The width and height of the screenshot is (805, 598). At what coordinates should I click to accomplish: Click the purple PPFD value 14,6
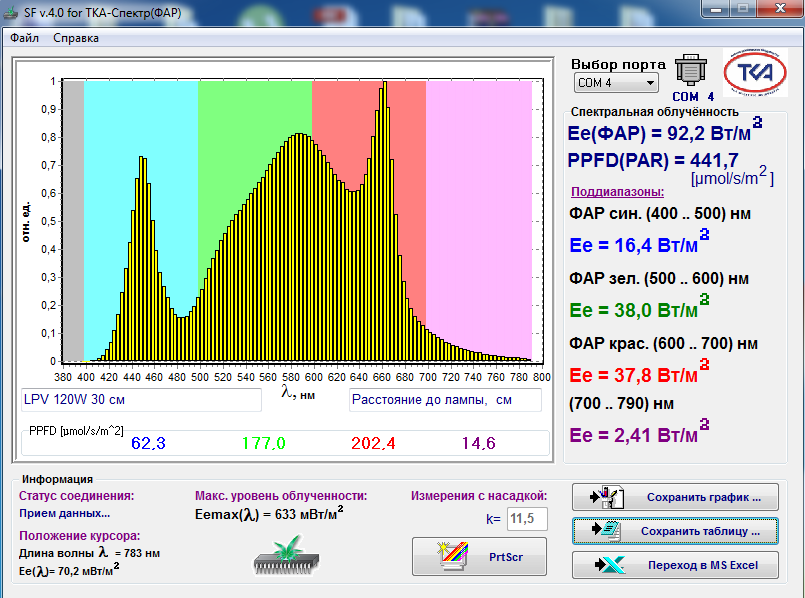point(478,443)
